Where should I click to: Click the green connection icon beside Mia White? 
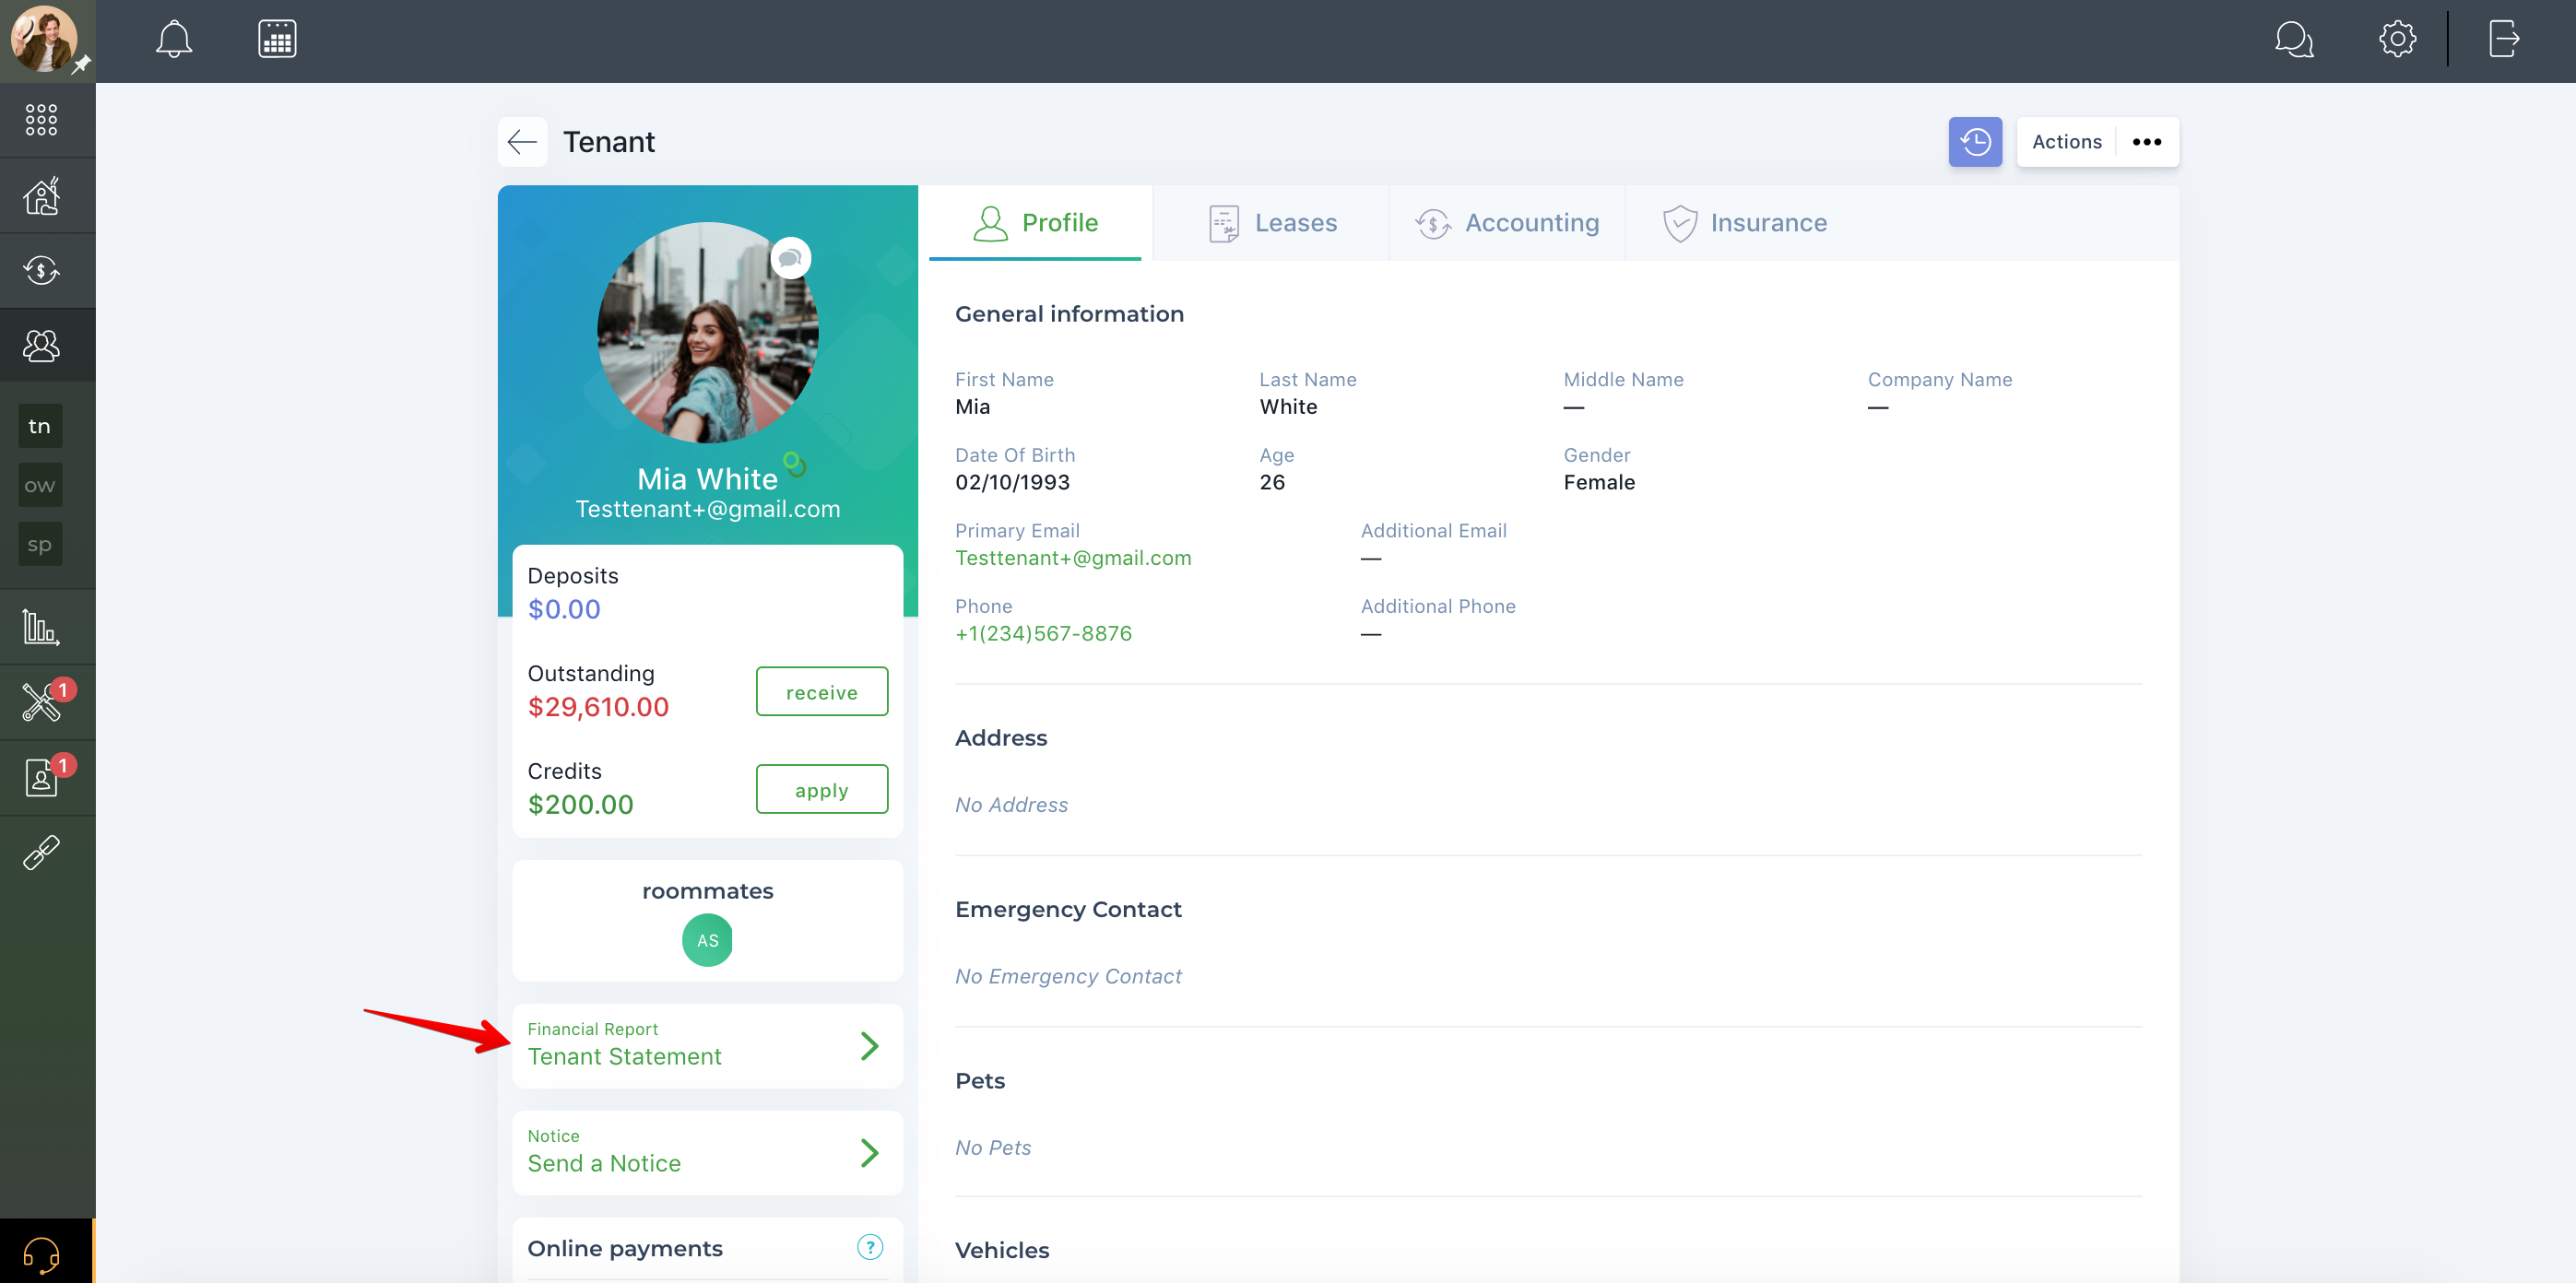(795, 464)
